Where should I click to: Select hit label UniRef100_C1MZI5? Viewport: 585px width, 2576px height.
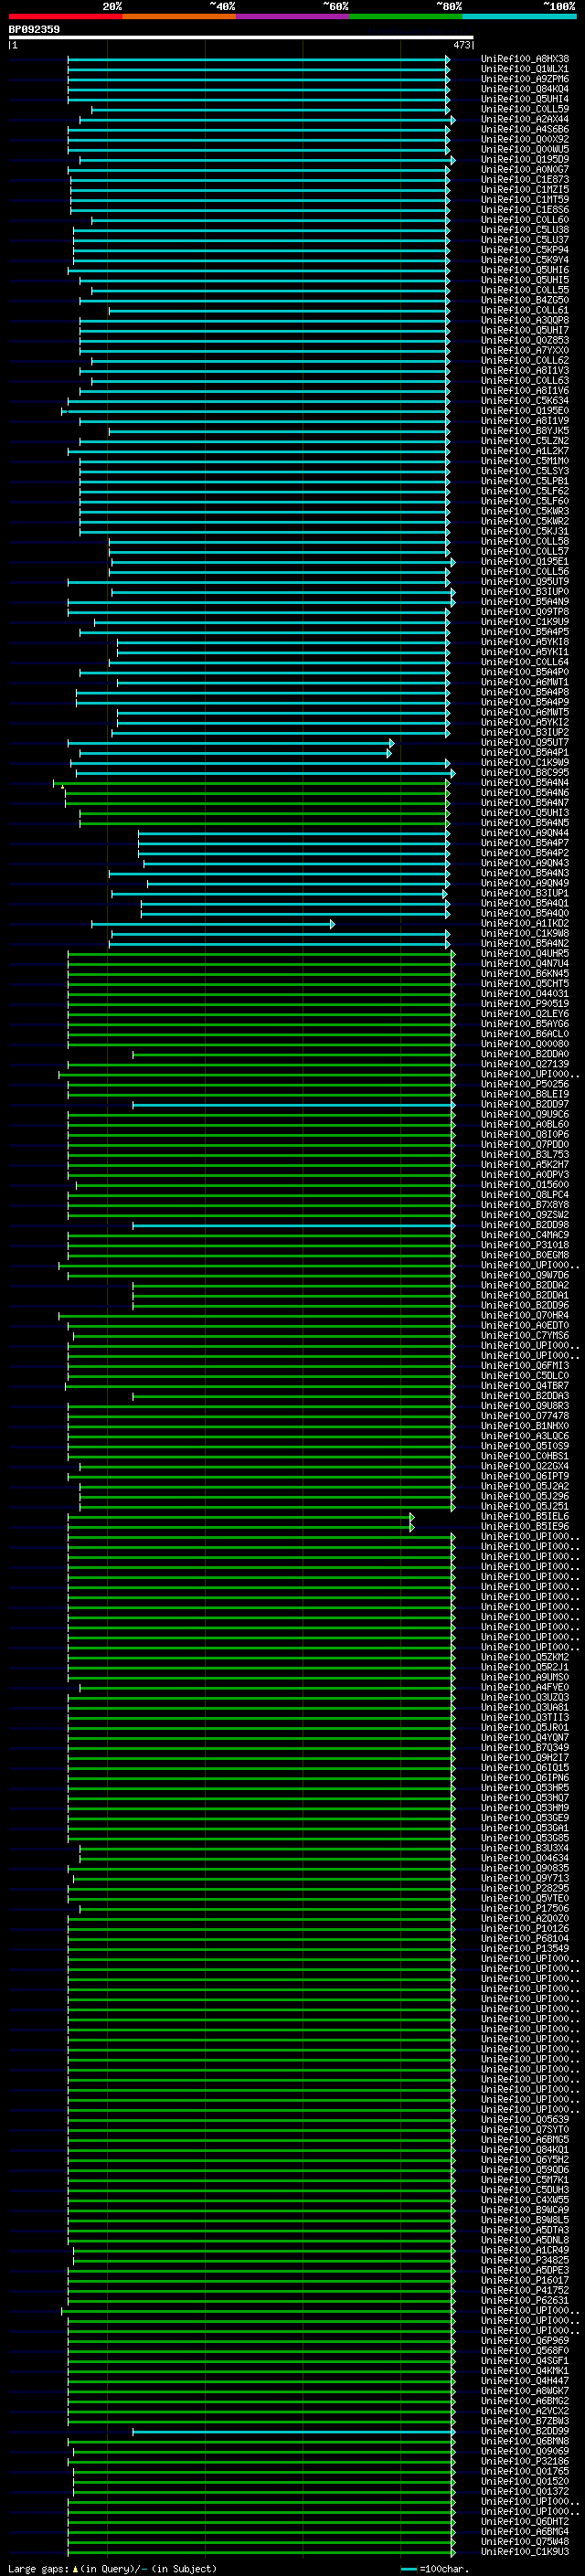[525, 190]
